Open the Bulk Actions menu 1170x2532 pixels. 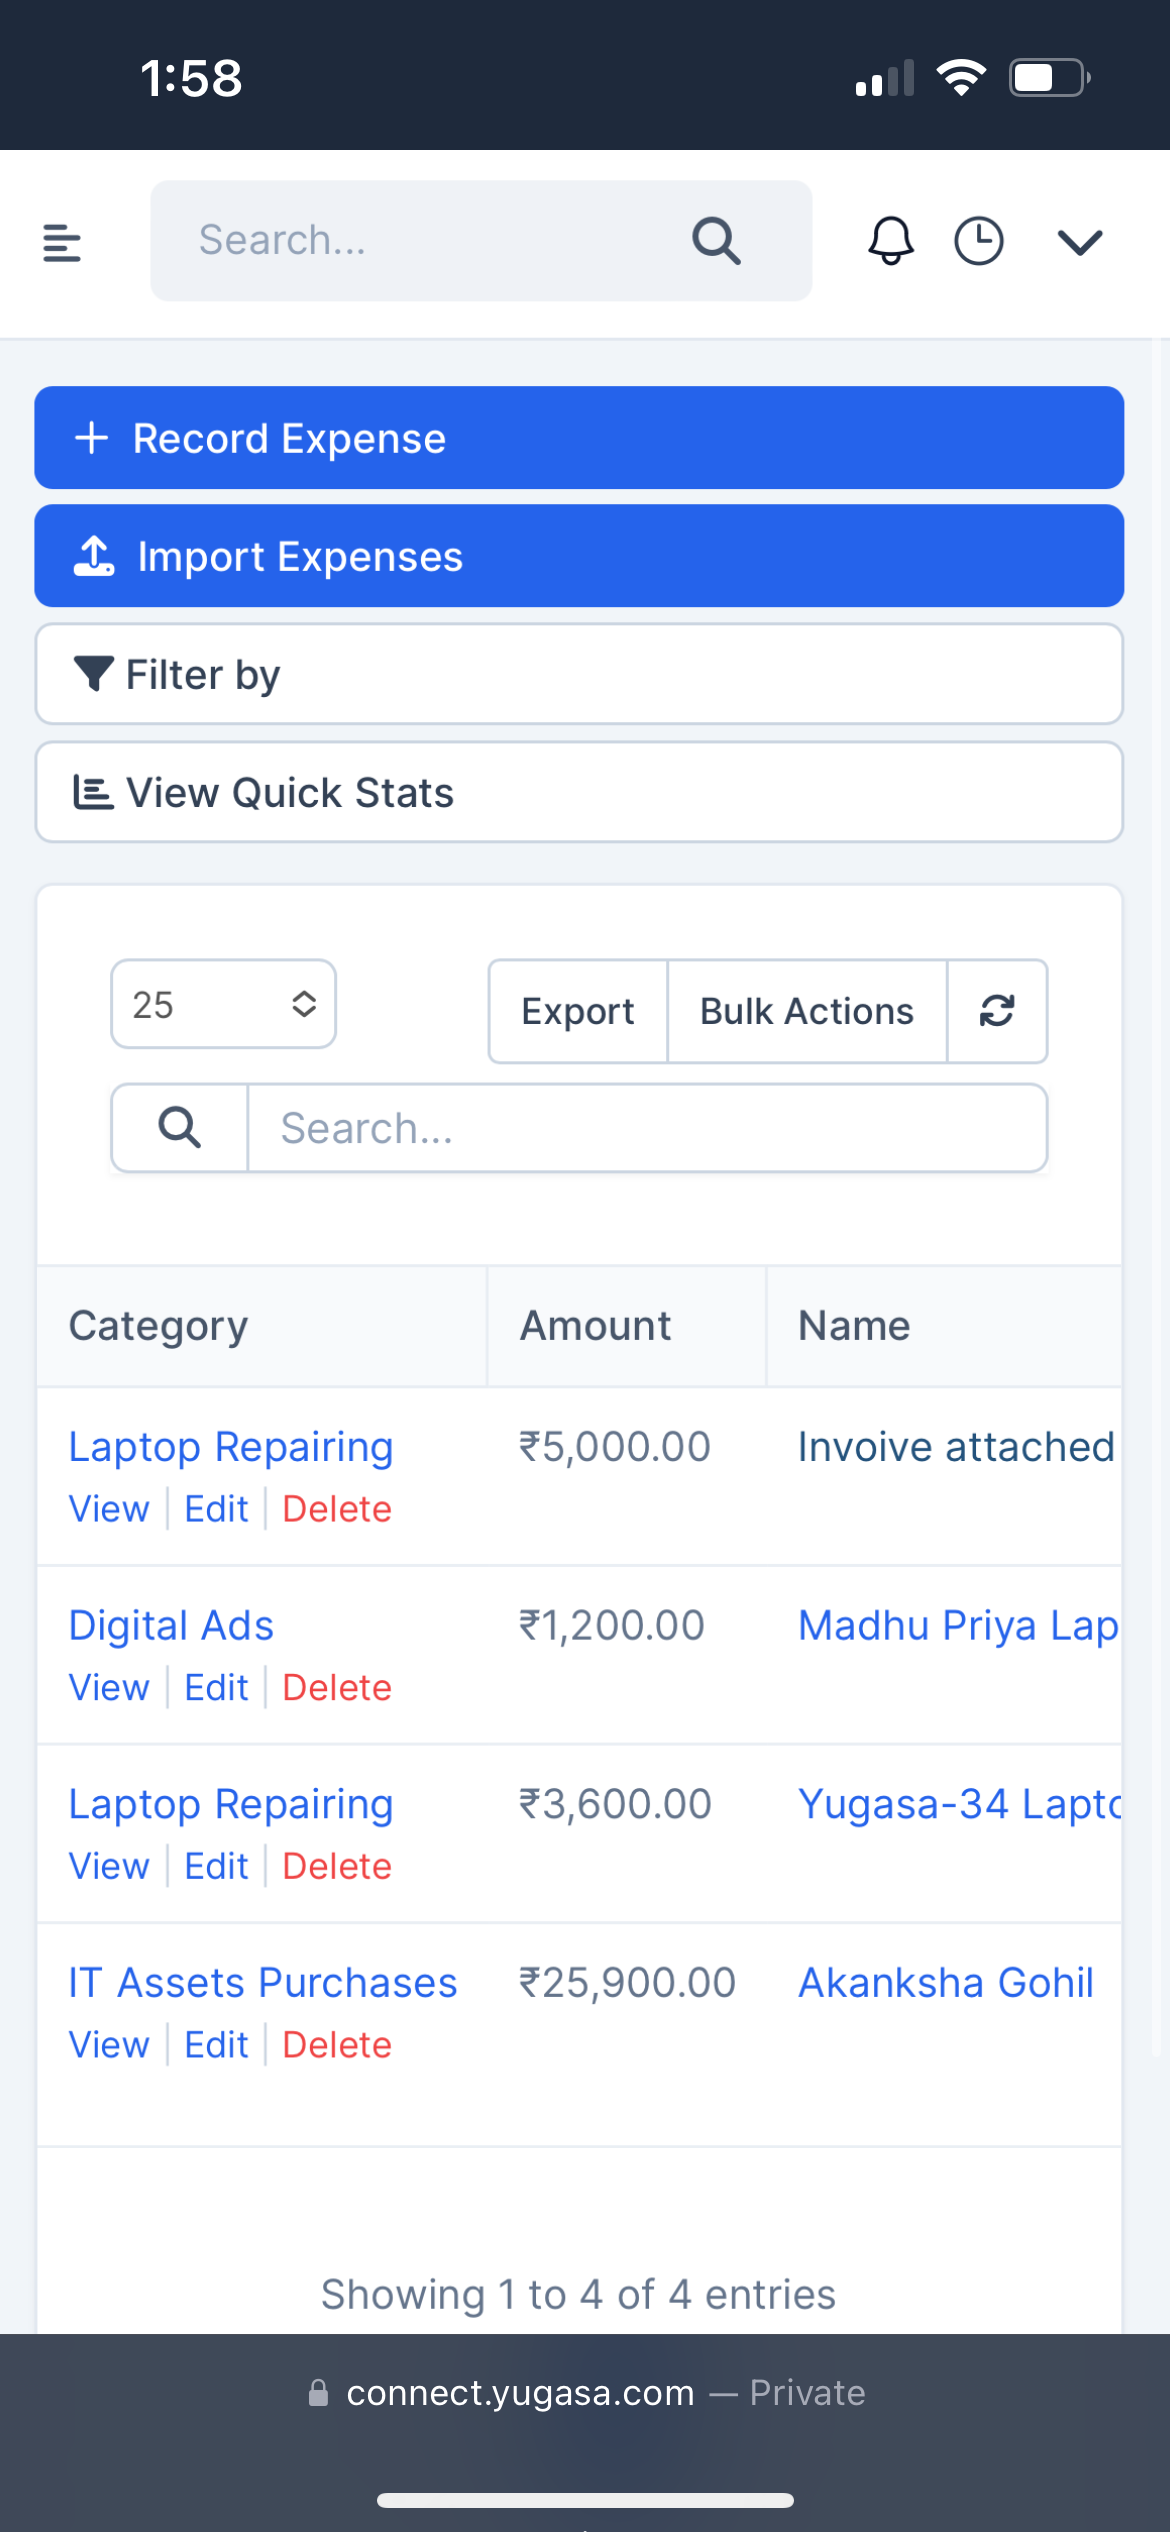point(806,1011)
